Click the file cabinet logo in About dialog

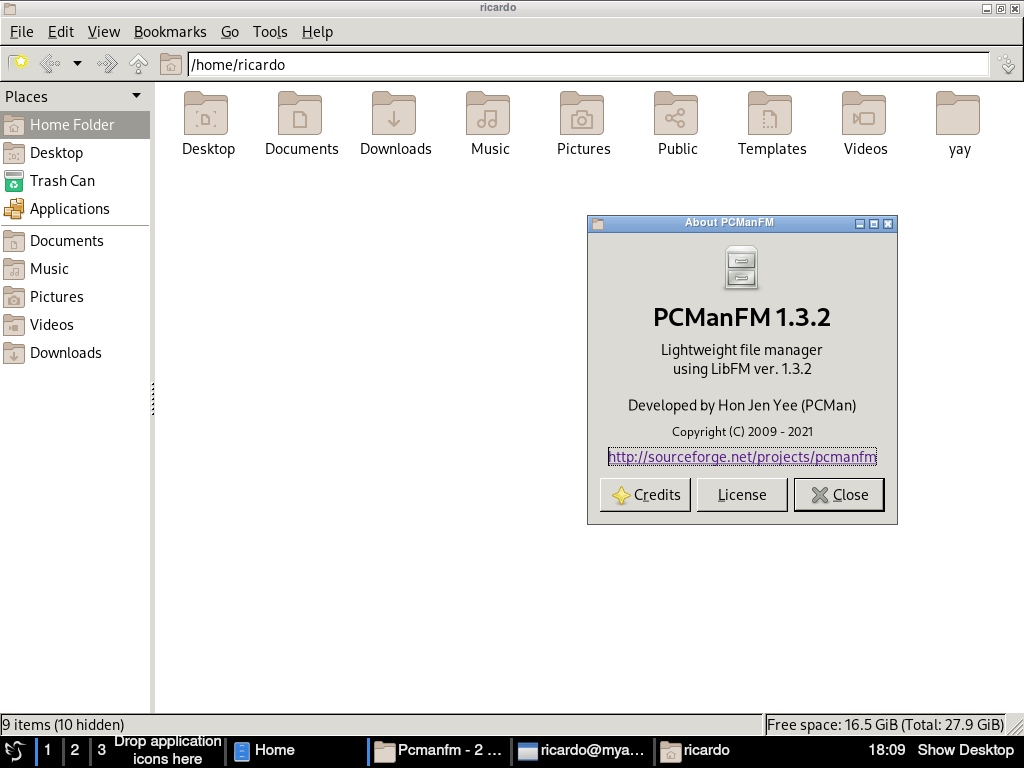741,267
